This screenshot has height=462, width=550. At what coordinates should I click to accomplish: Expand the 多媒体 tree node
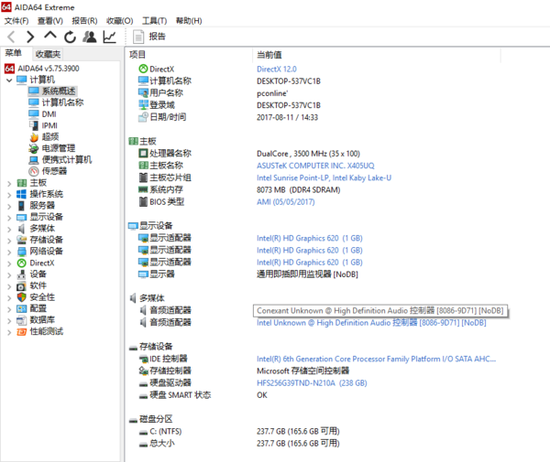(9, 229)
